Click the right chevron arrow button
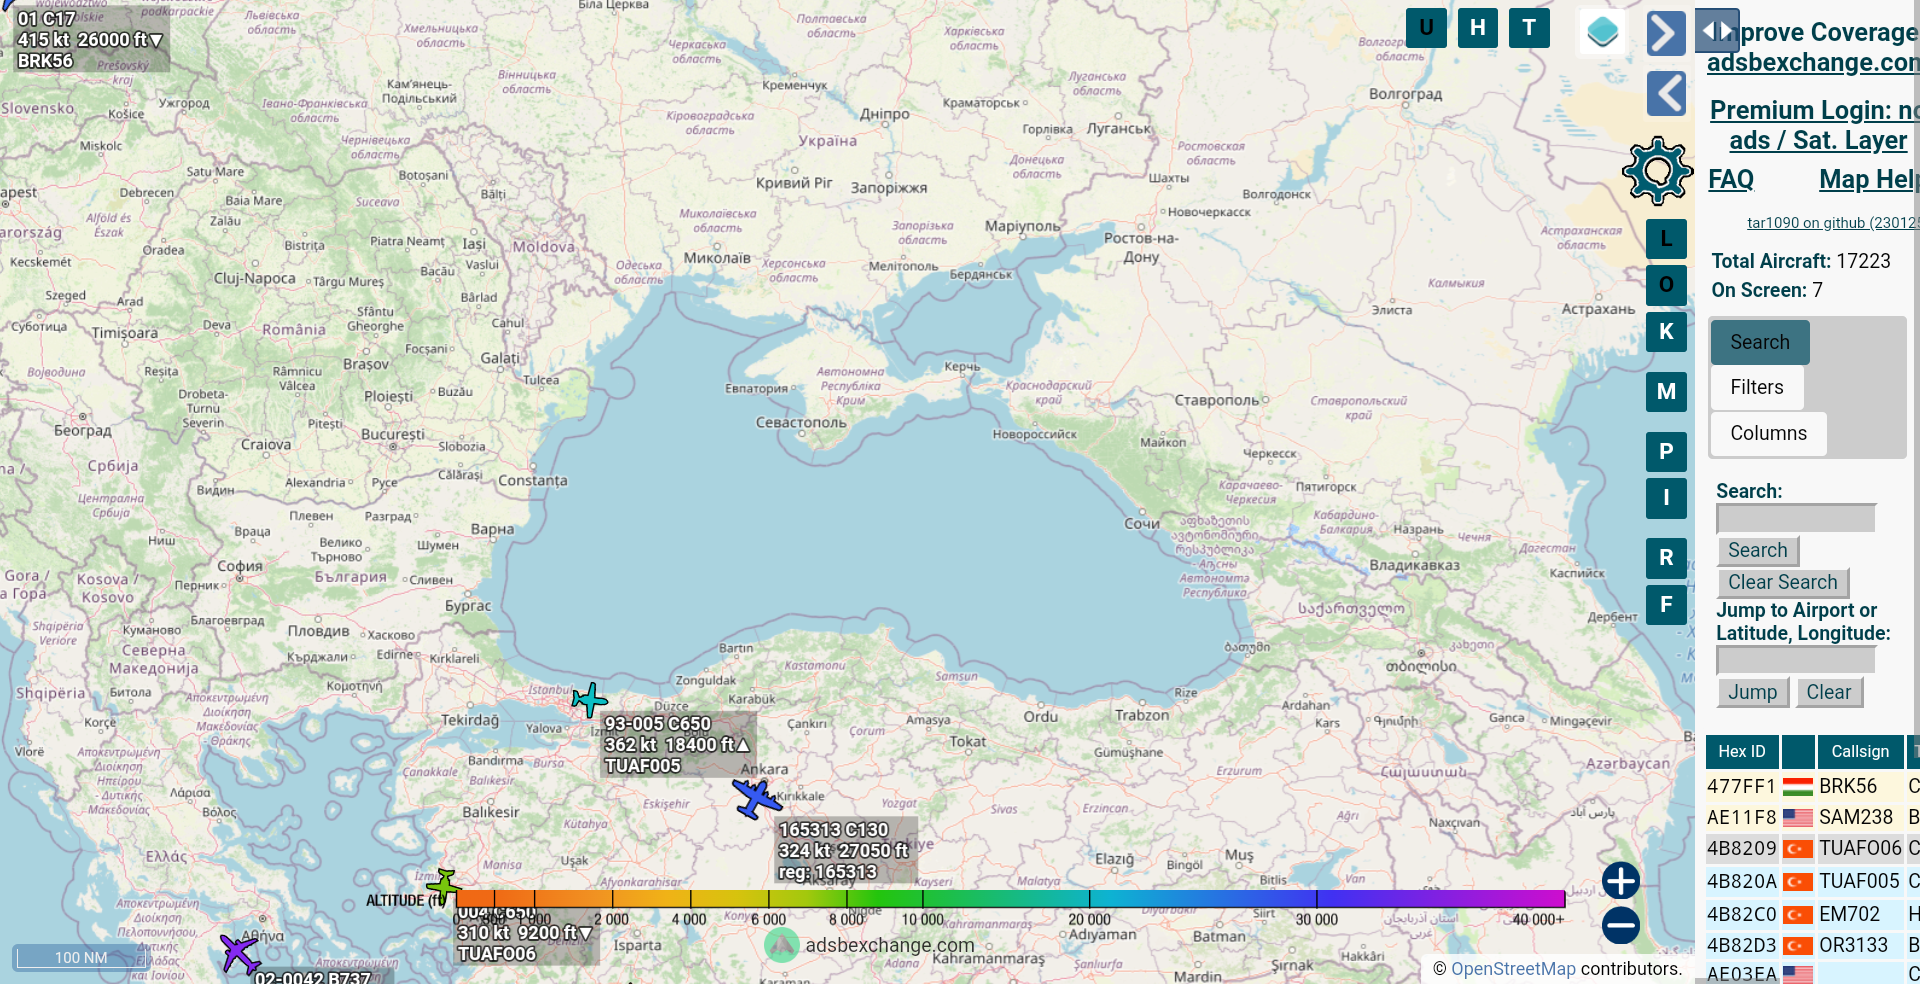1920x984 pixels. click(x=1667, y=33)
